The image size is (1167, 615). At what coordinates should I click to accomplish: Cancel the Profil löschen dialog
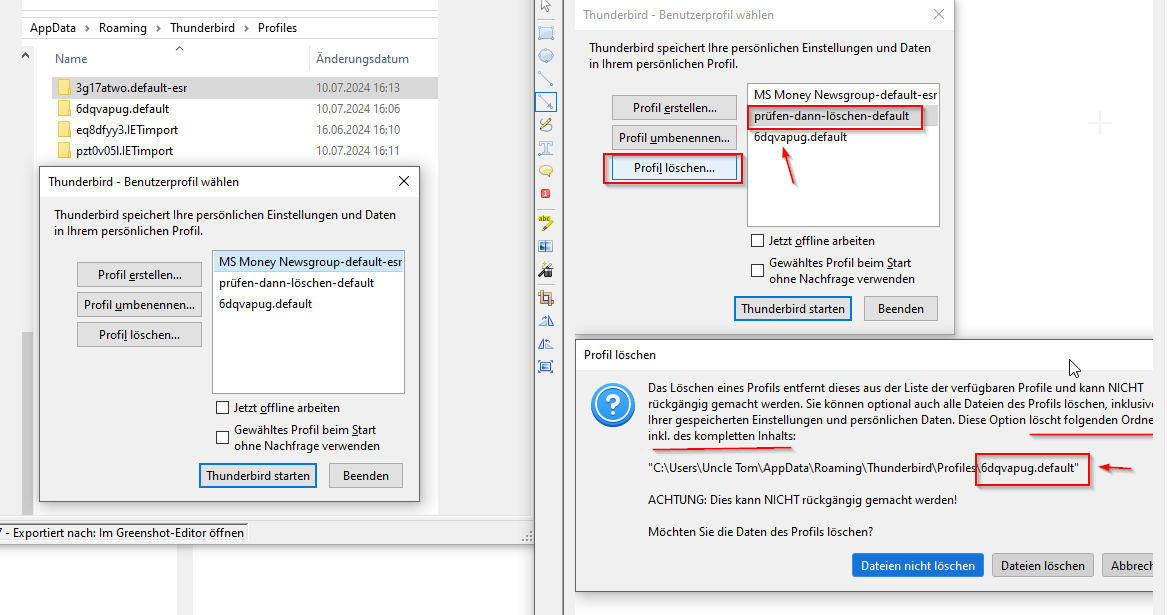point(1128,565)
